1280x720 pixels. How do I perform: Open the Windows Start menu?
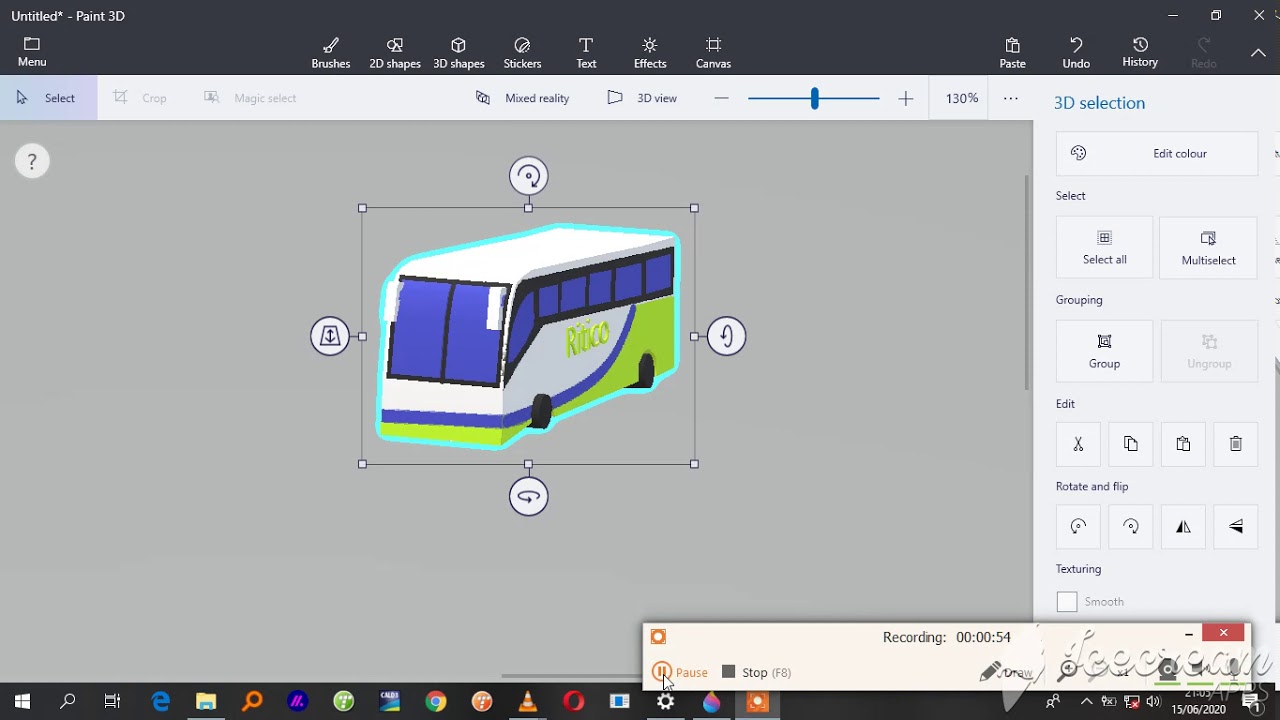point(22,702)
